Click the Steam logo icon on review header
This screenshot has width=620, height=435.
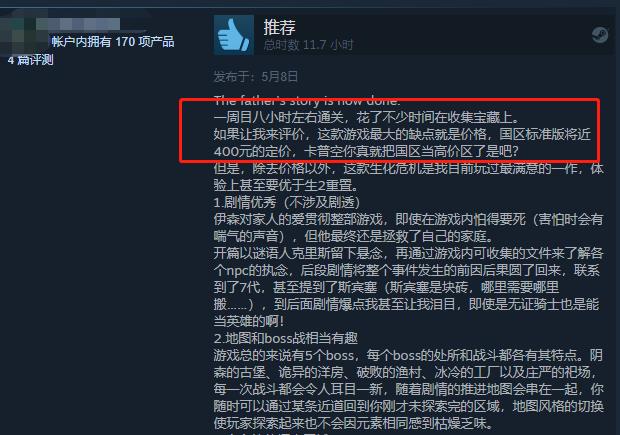coord(600,35)
